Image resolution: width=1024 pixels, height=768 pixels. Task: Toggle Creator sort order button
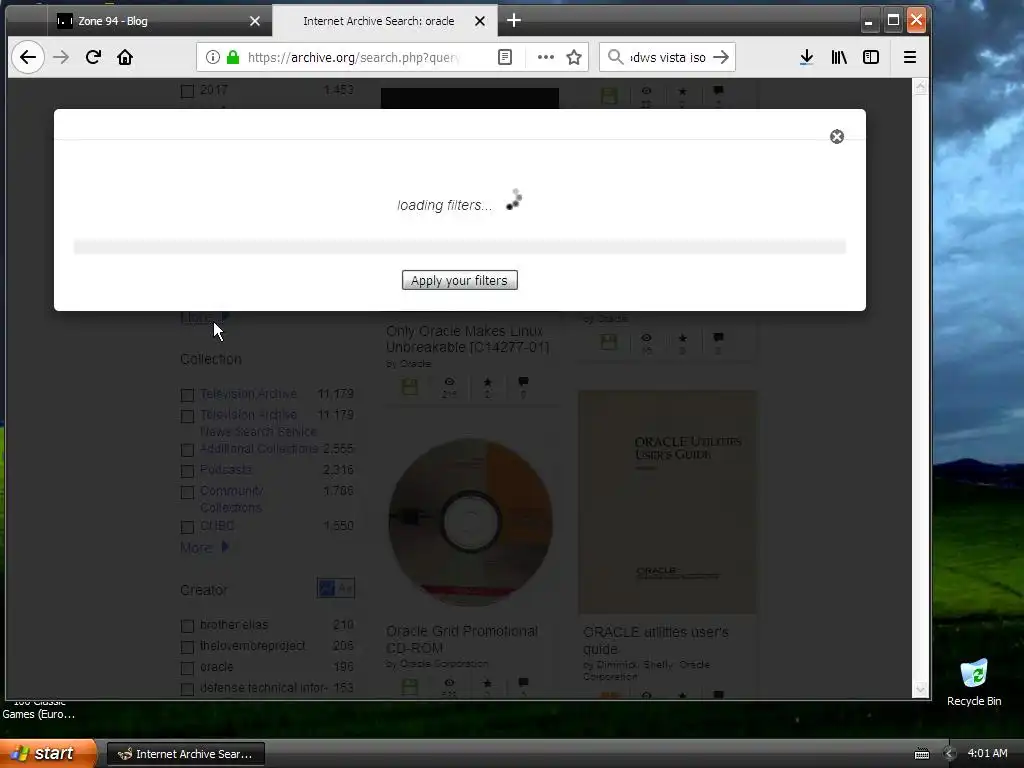[x=336, y=588]
